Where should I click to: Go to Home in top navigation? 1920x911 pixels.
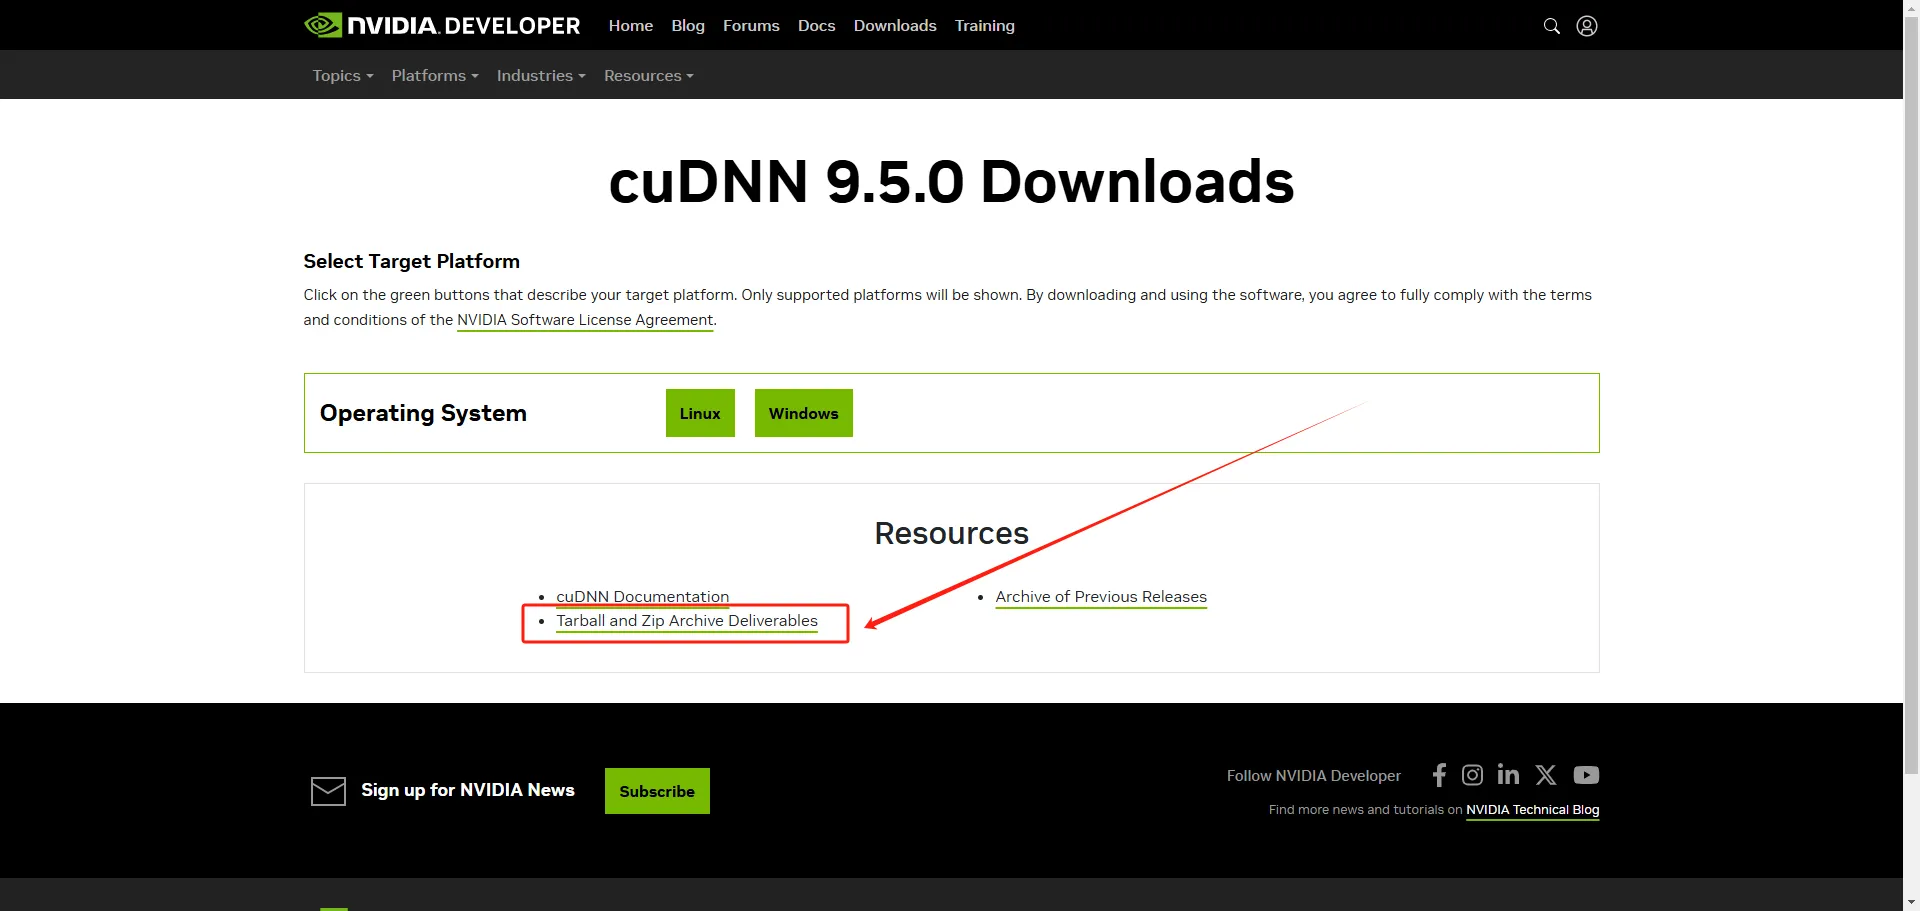[631, 26]
